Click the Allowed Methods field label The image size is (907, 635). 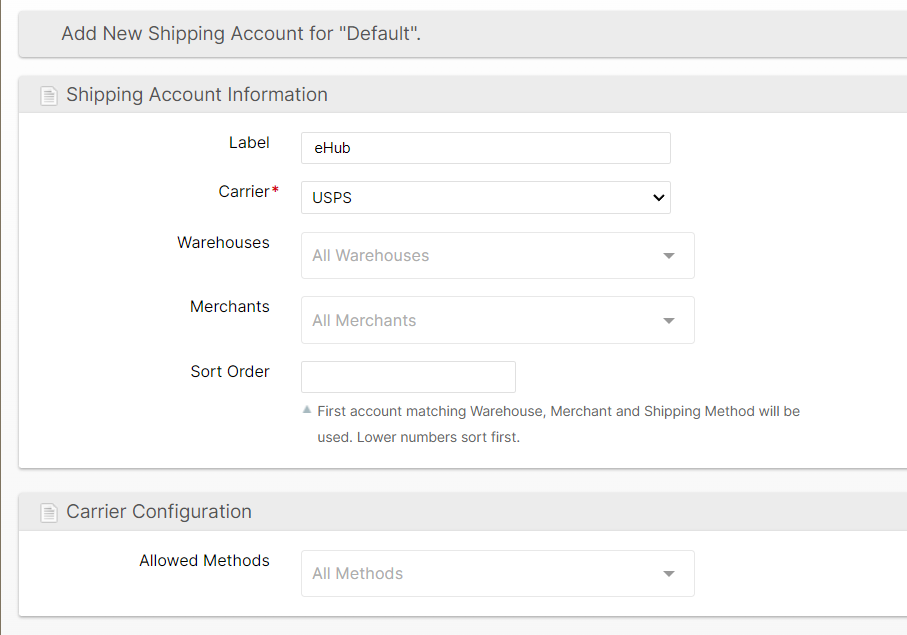point(204,560)
